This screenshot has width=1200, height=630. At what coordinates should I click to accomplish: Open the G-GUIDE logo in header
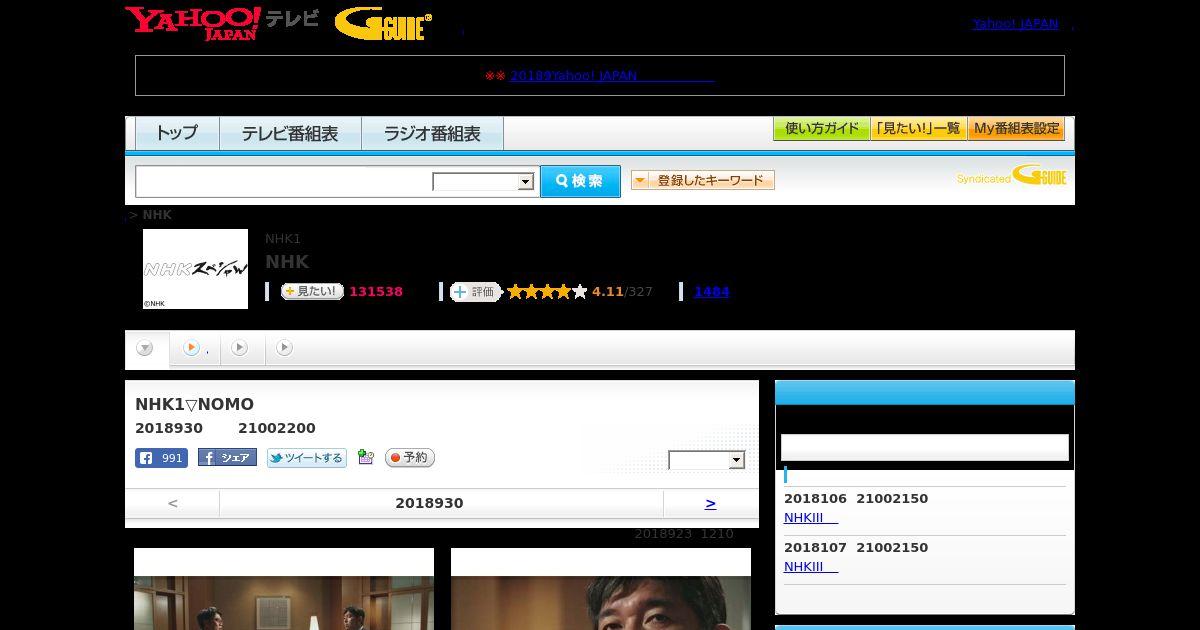point(383,24)
